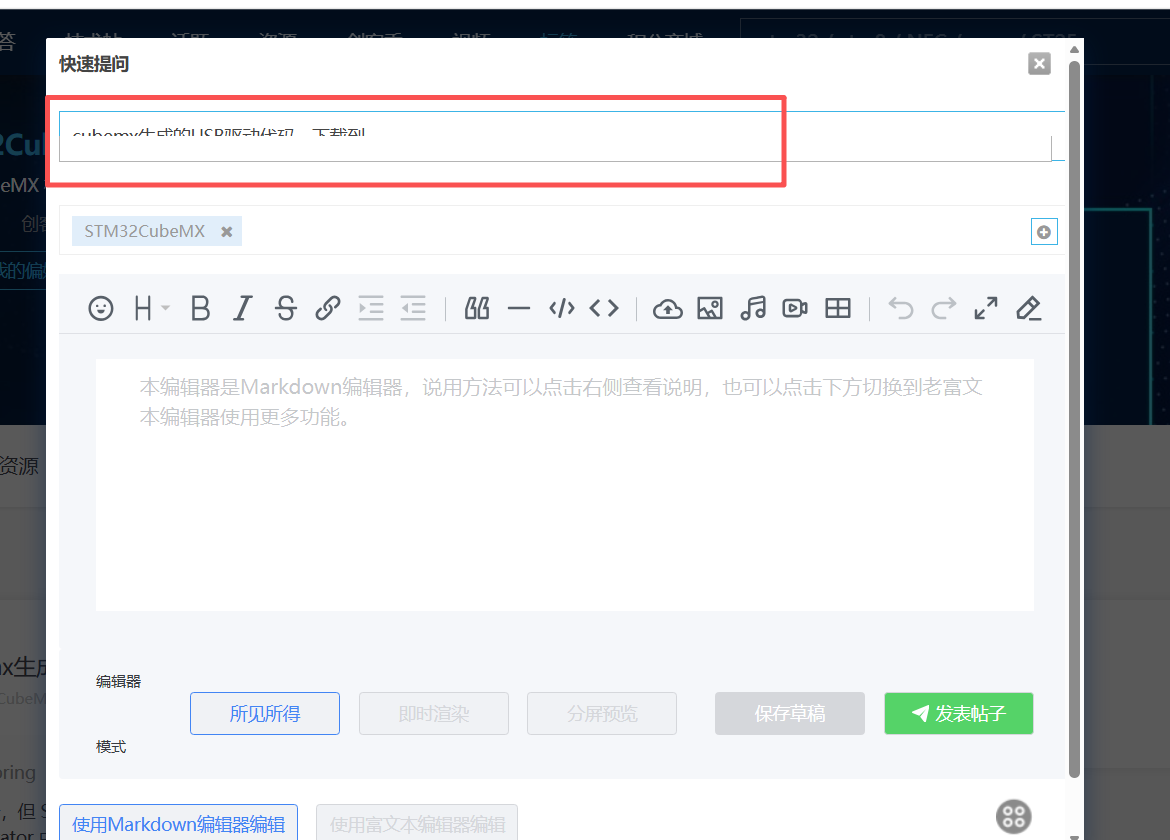
Task: Publish the post with 发表帖子
Action: [959, 714]
